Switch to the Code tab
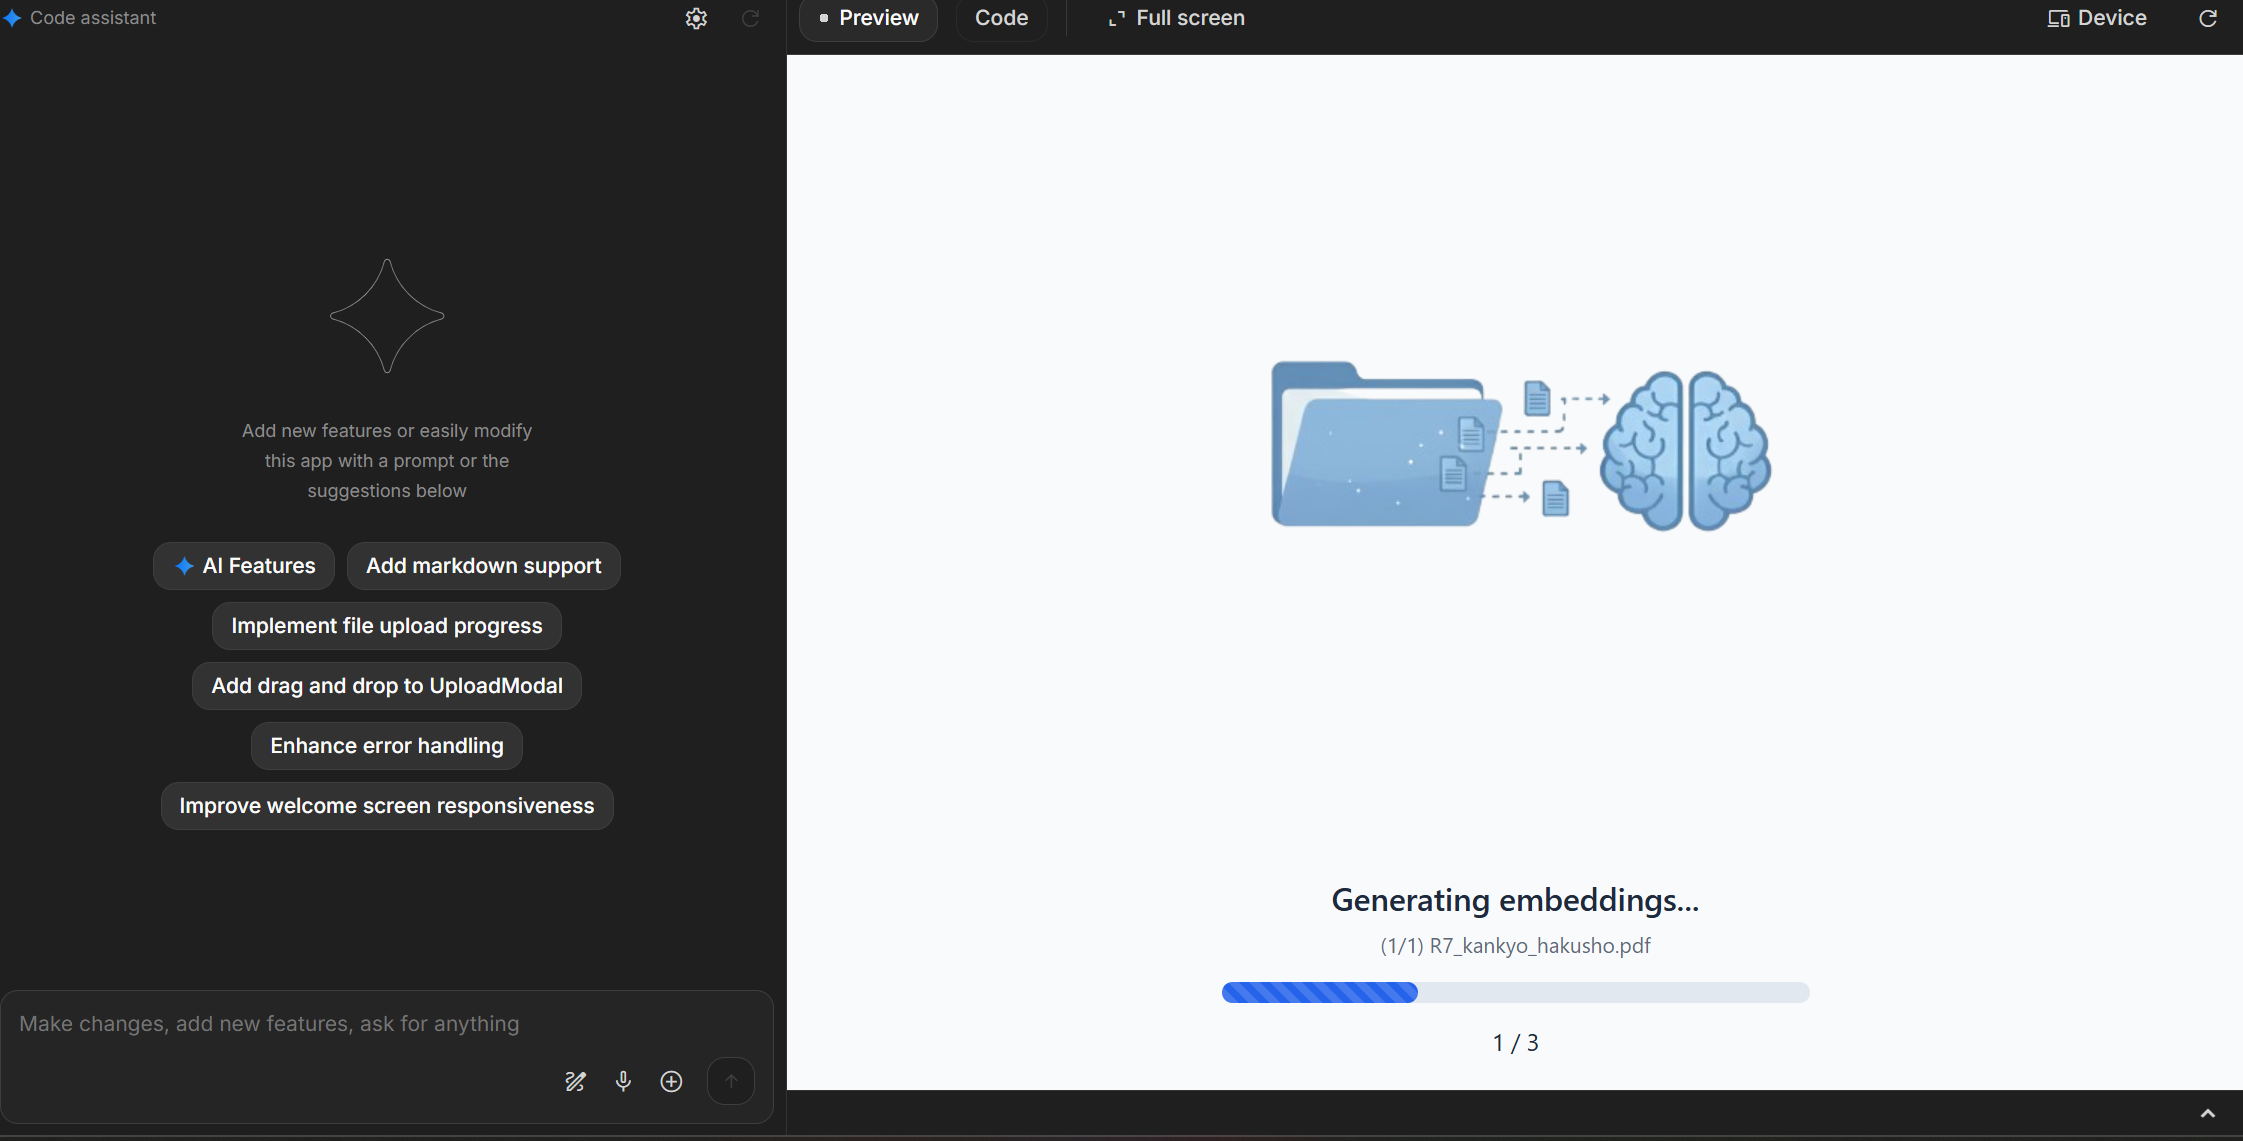This screenshot has width=2243, height=1141. coord(1001,18)
